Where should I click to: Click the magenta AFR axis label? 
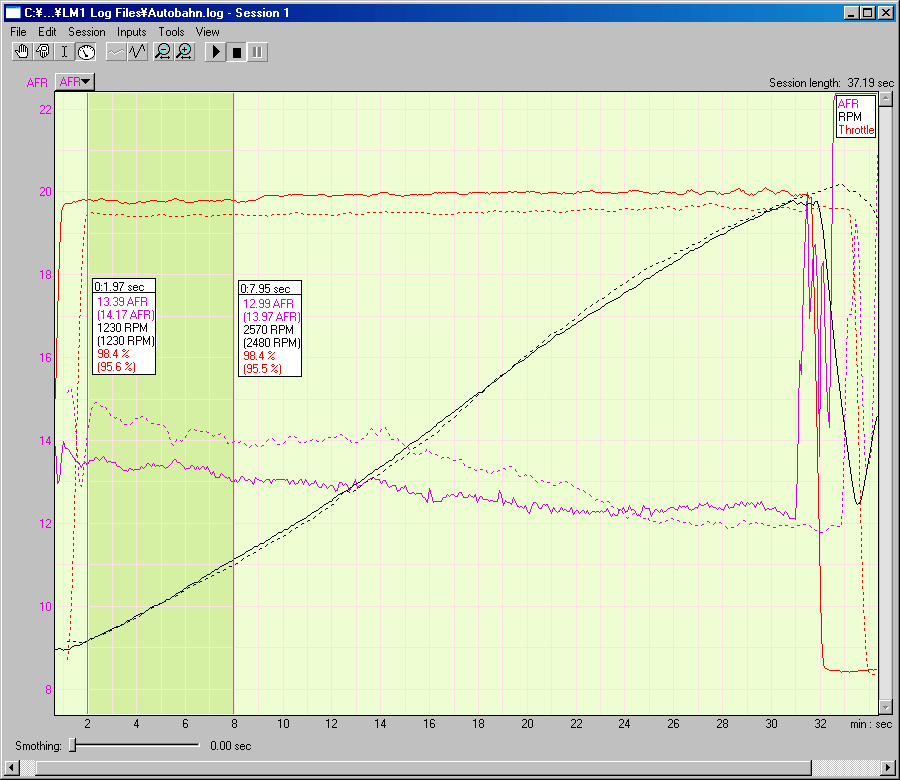point(37,83)
